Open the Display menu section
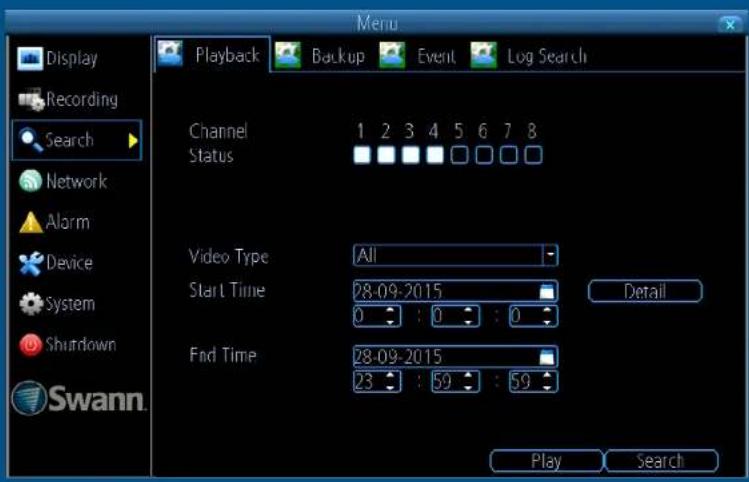This screenshot has height=482, width=749. [x=58, y=59]
